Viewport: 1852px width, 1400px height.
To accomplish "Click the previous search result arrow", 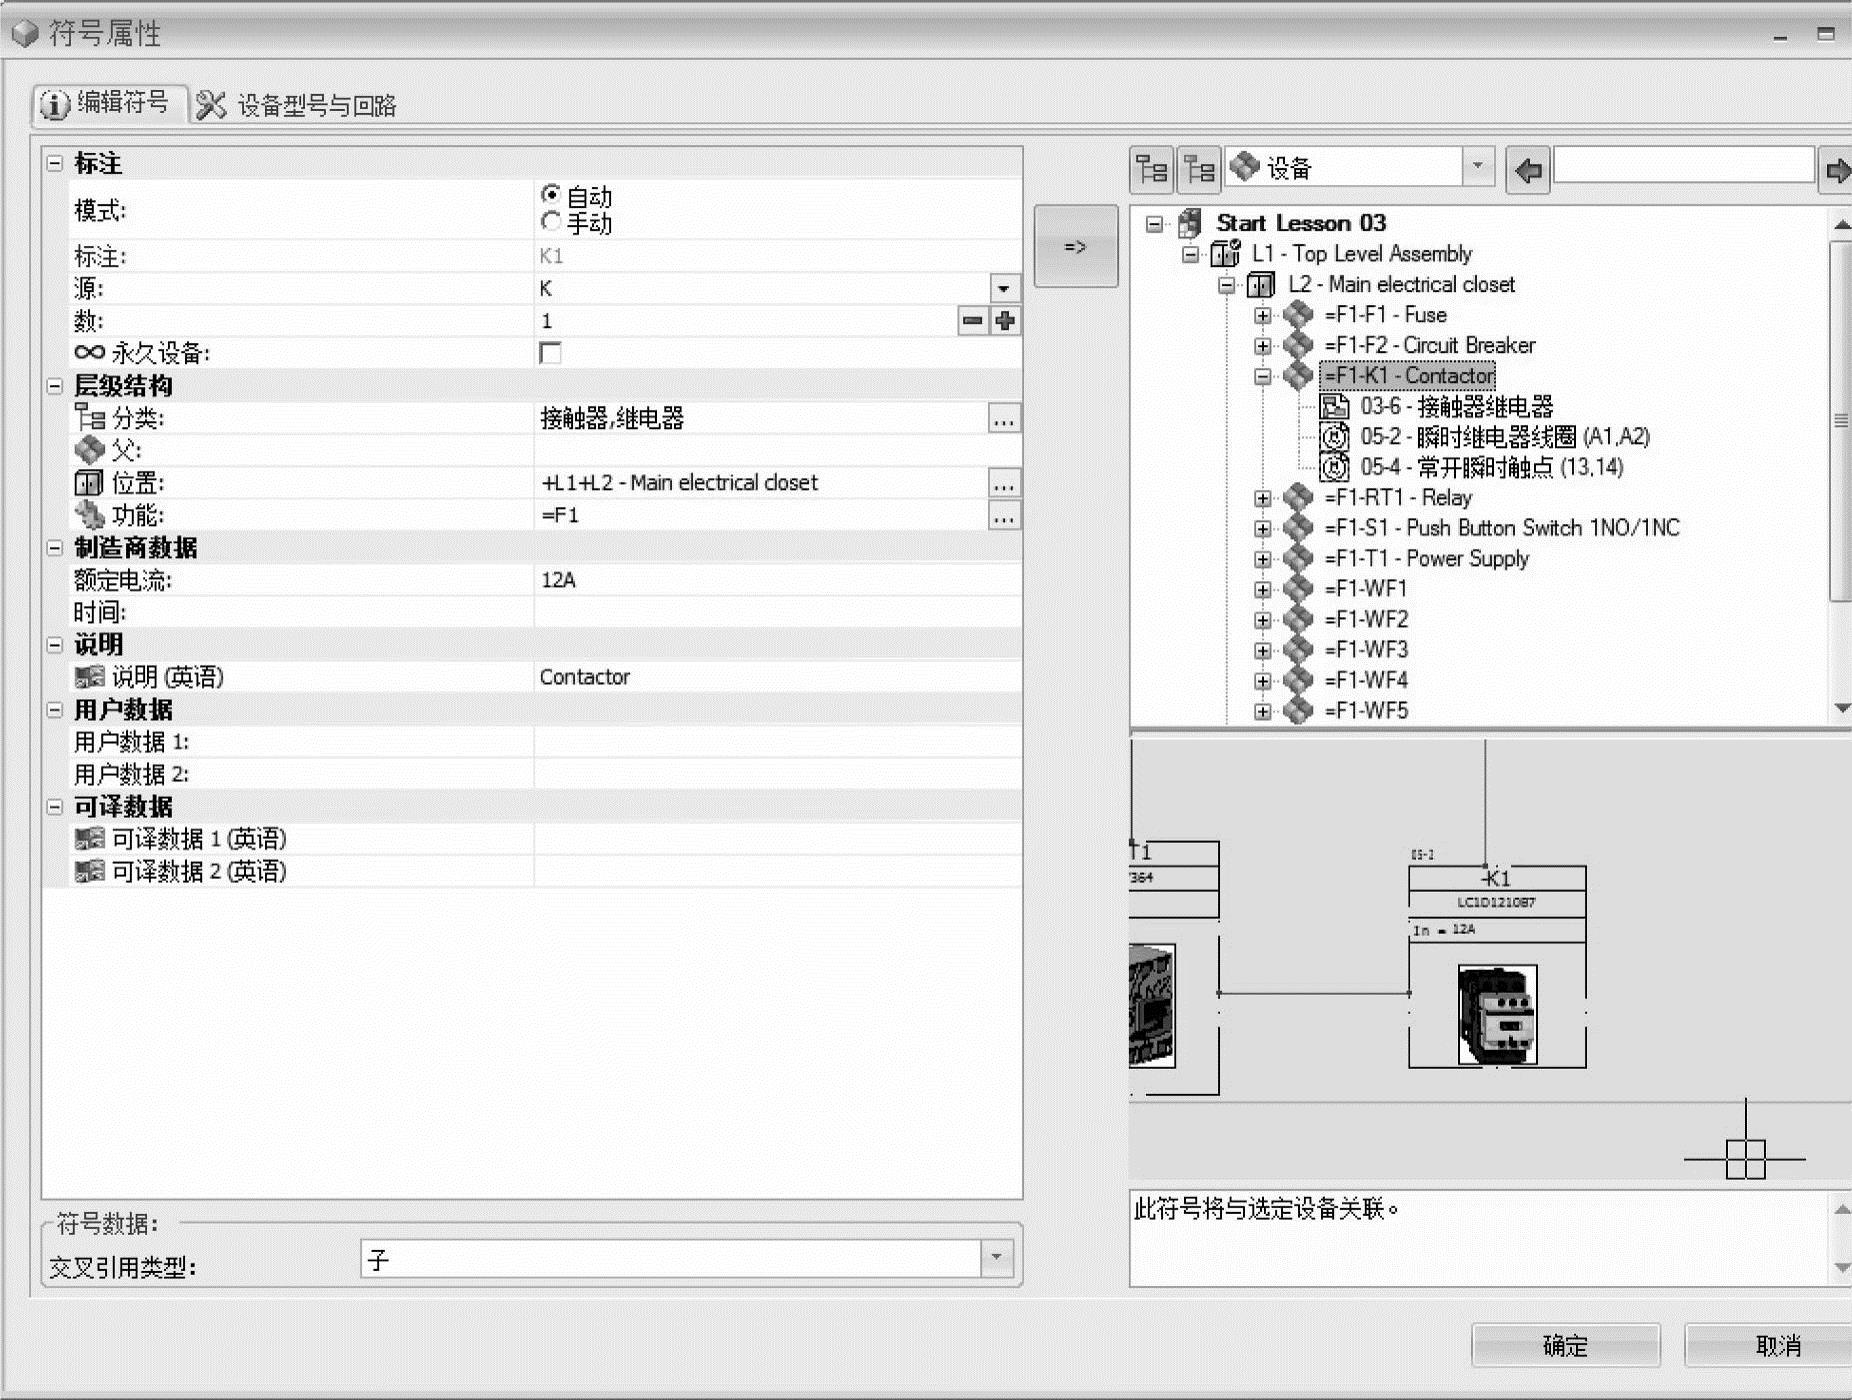I will (x=1528, y=170).
